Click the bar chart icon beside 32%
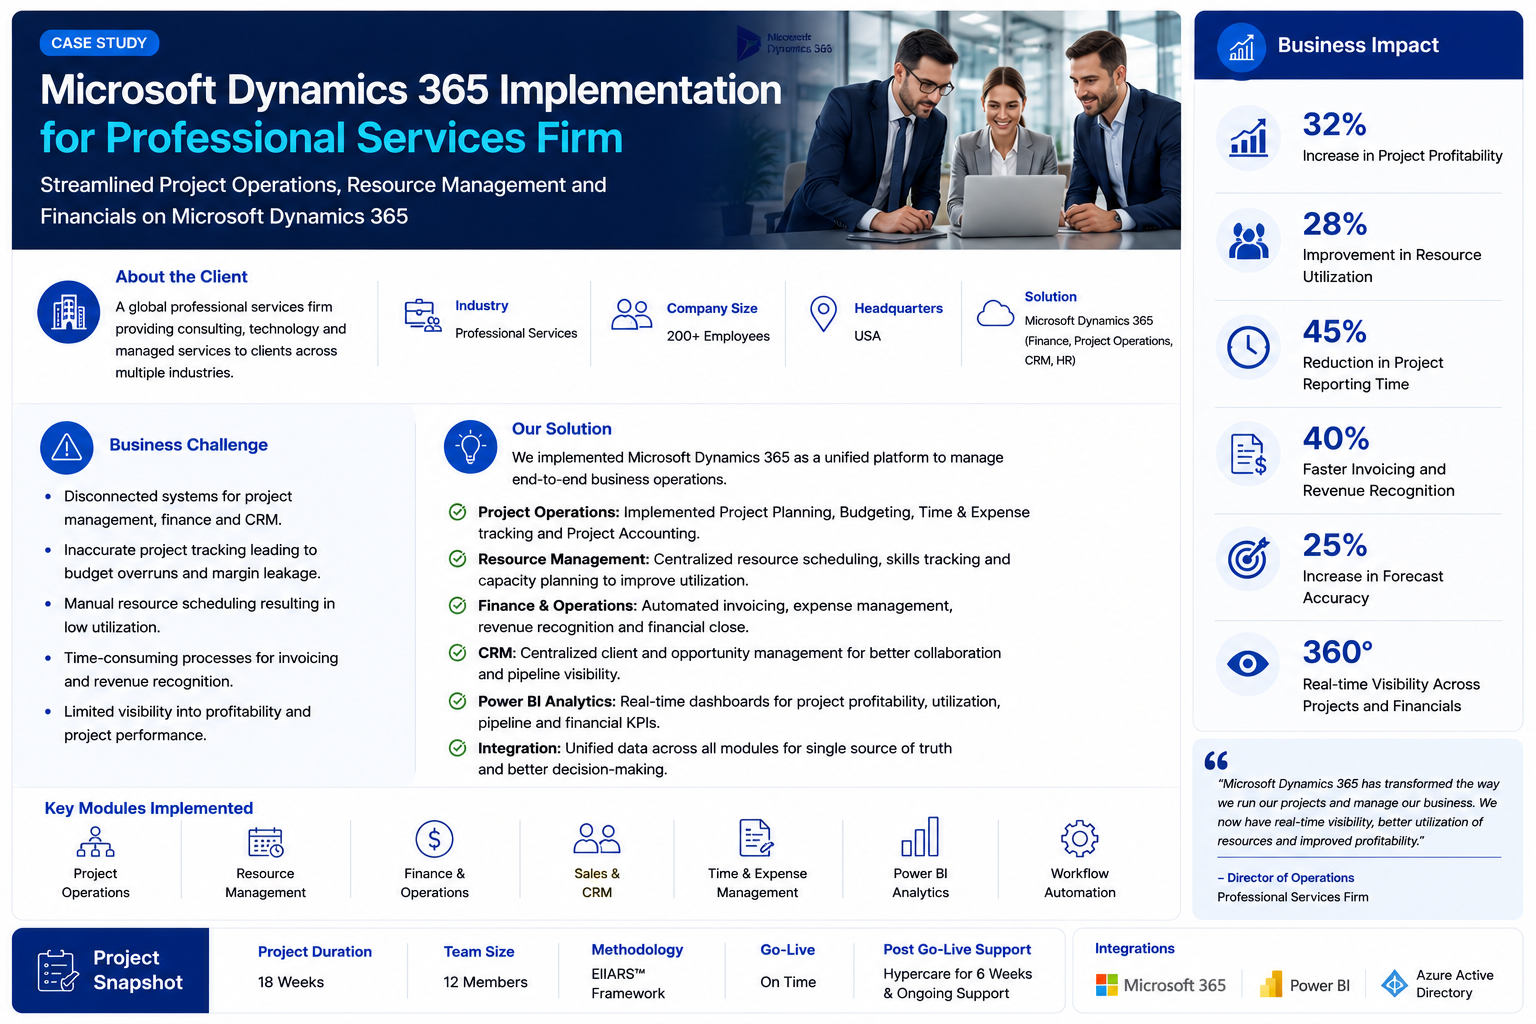 click(x=1248, y=138)
